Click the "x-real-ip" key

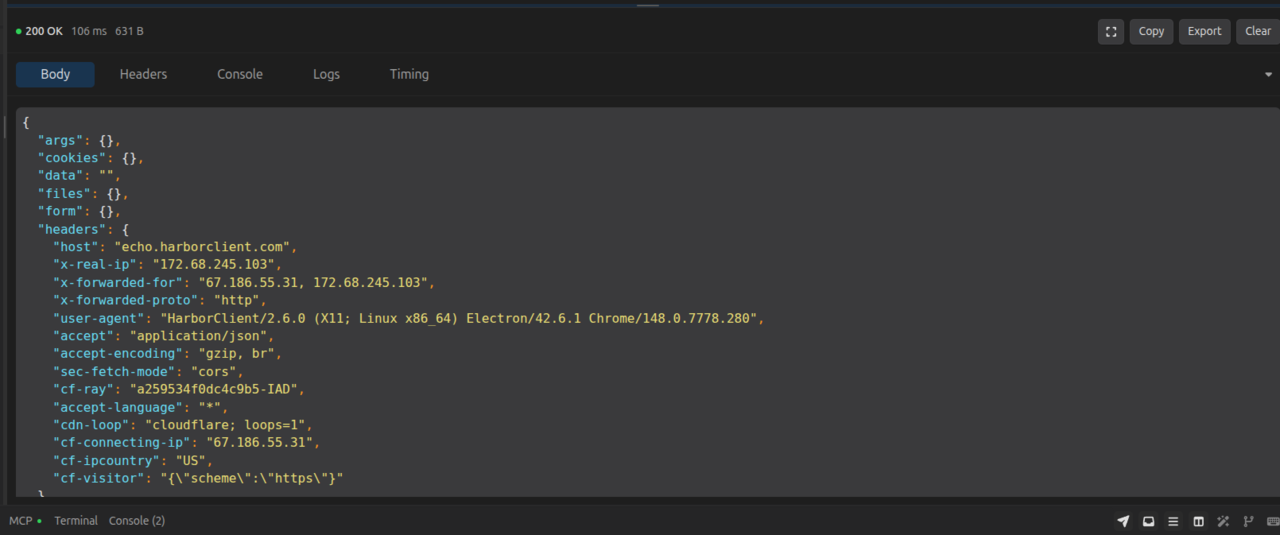[x=95, y=265]
